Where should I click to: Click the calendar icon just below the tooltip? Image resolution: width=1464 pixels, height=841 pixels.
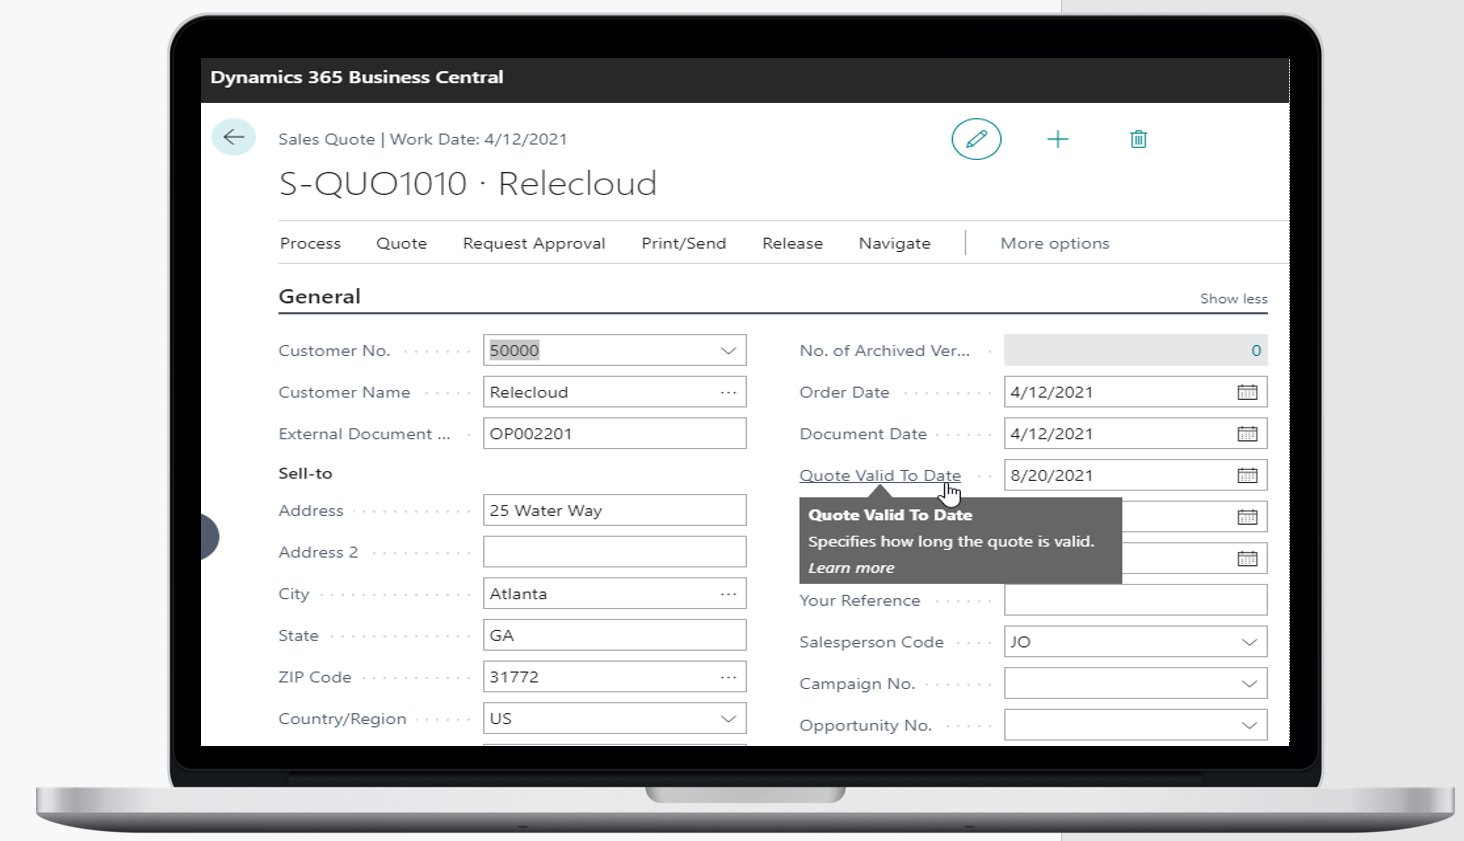1247,558
